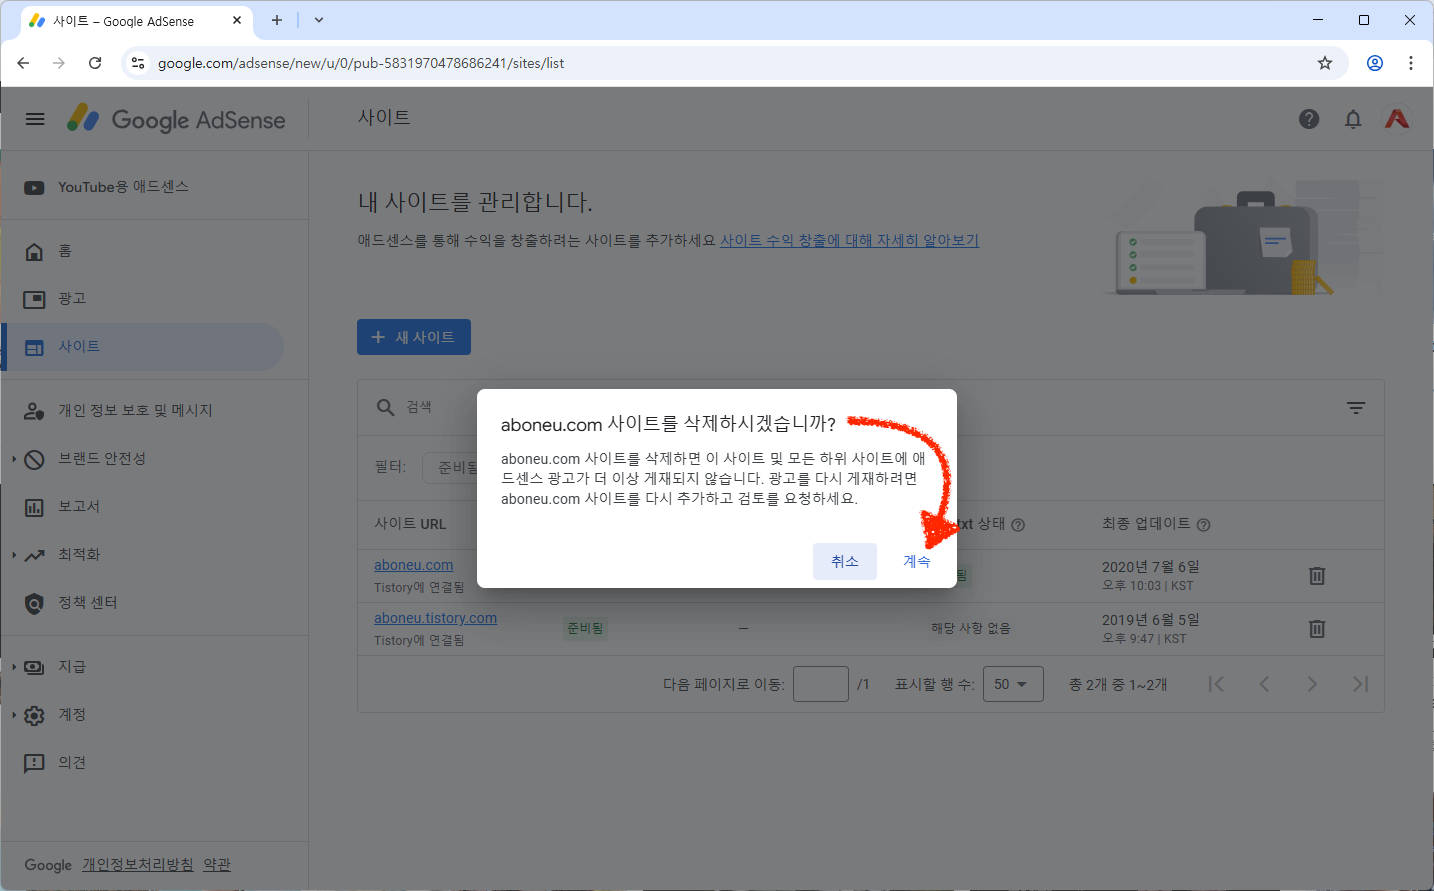Go to next page arrow
This screenshot has height=891, width=1434.
coord(1312,684)
